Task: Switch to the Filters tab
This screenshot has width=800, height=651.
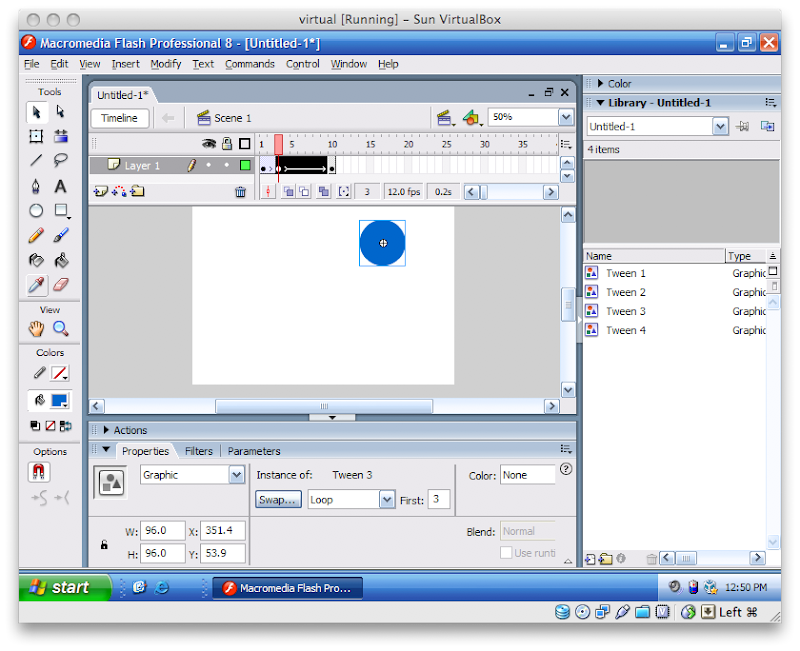Action: [198, 451]
